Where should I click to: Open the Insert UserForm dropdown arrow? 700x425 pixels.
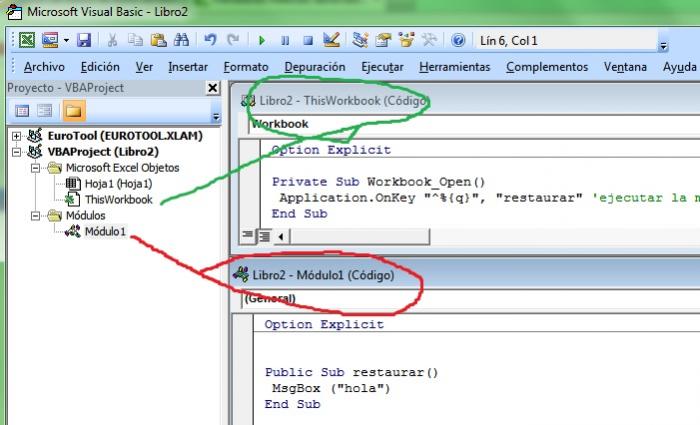click(66, 40)
